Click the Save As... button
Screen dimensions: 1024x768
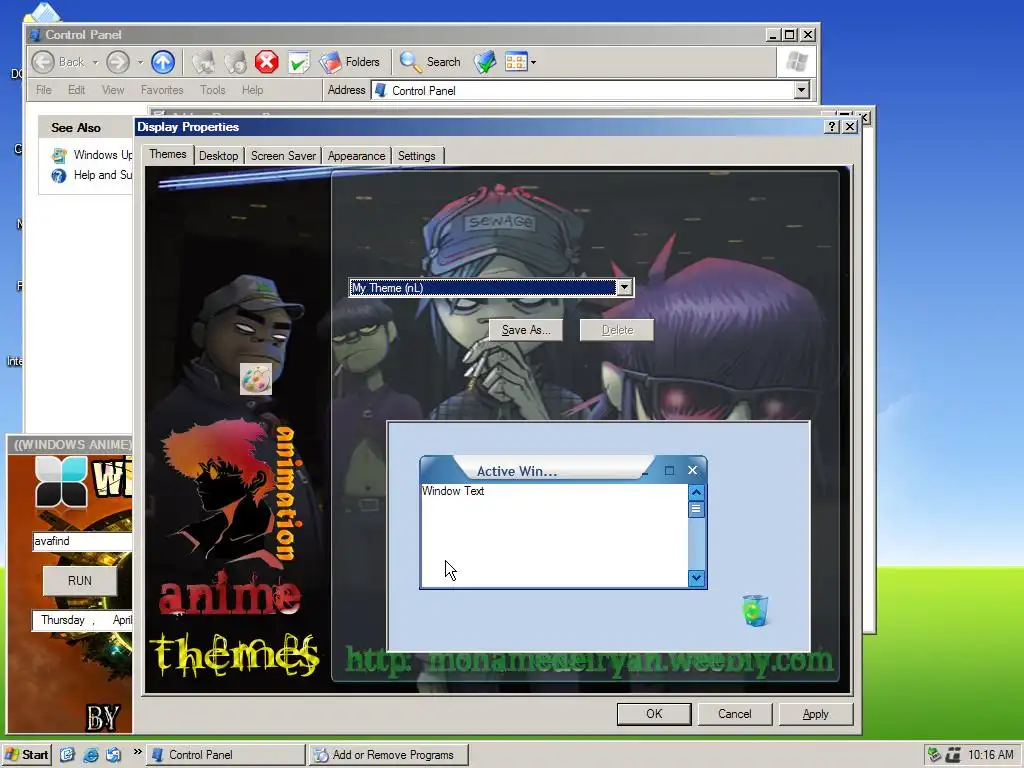coord(526,330)
